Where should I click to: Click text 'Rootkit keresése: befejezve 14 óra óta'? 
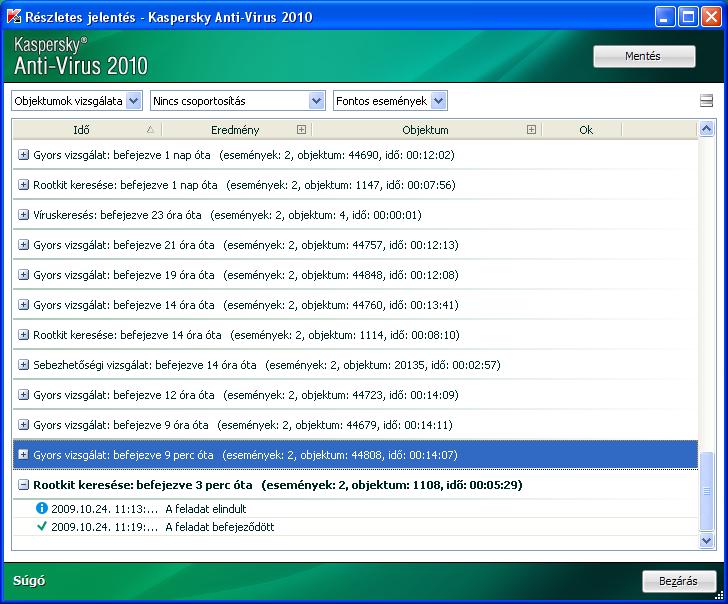pyautogui.click(x=127, y=335)
